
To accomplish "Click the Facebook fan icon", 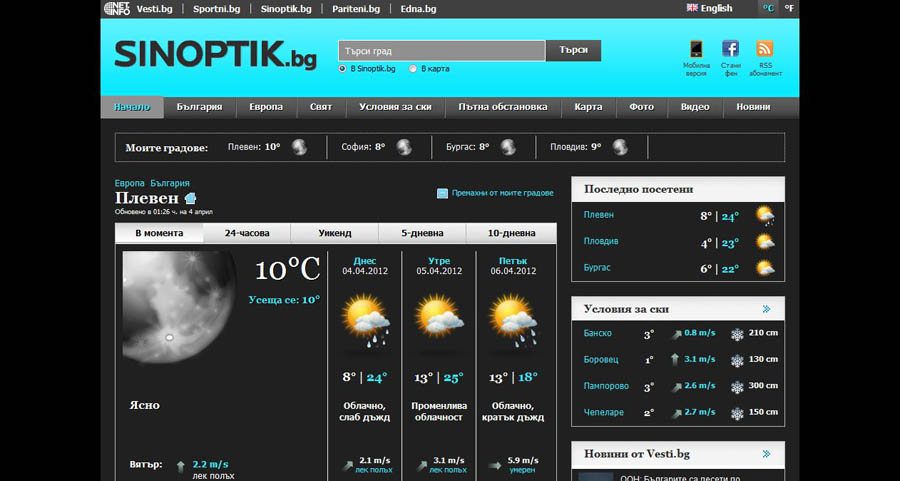I will (x=731, y=48).
